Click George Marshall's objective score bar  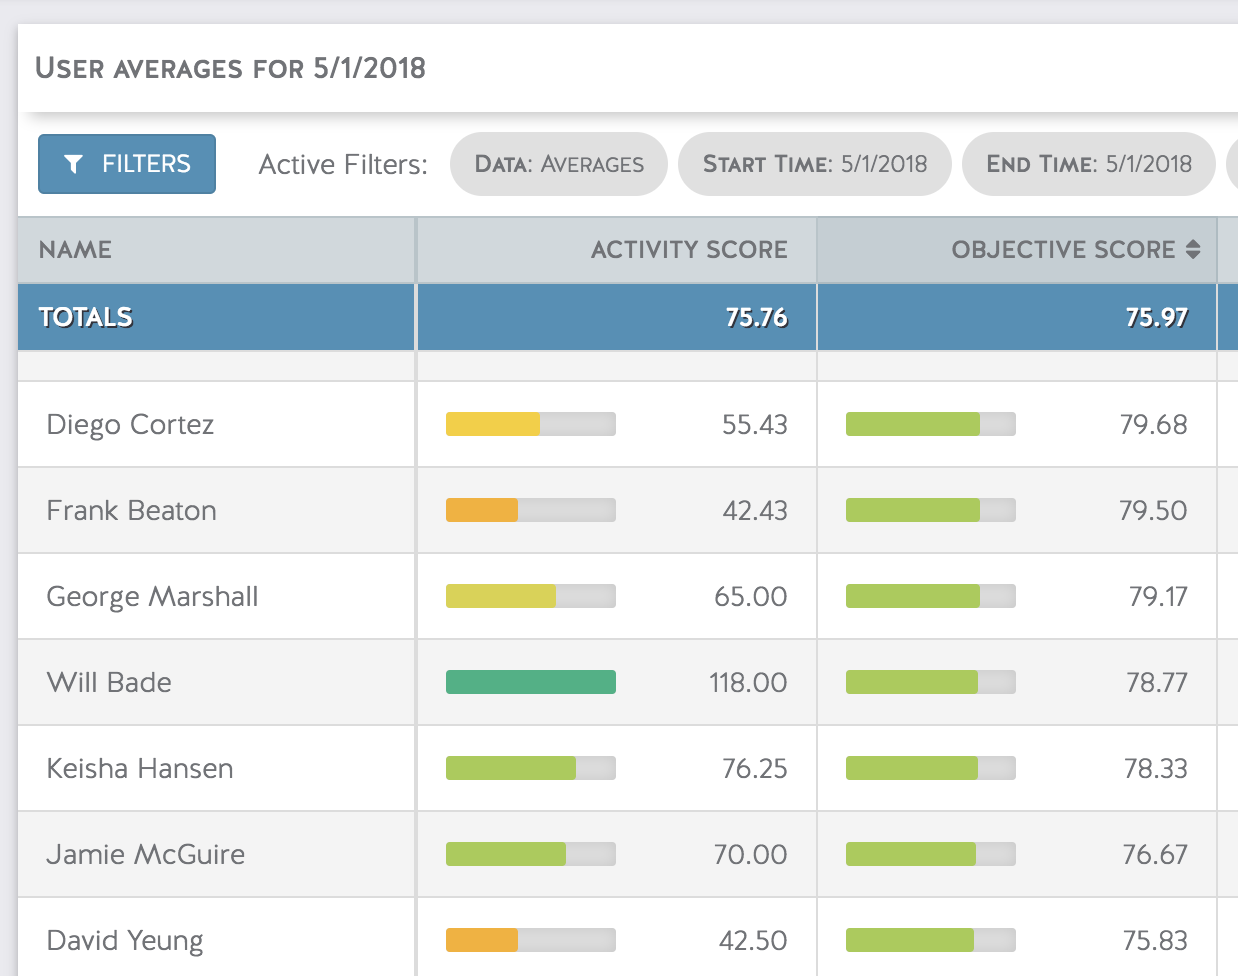[x=931, y=596]
